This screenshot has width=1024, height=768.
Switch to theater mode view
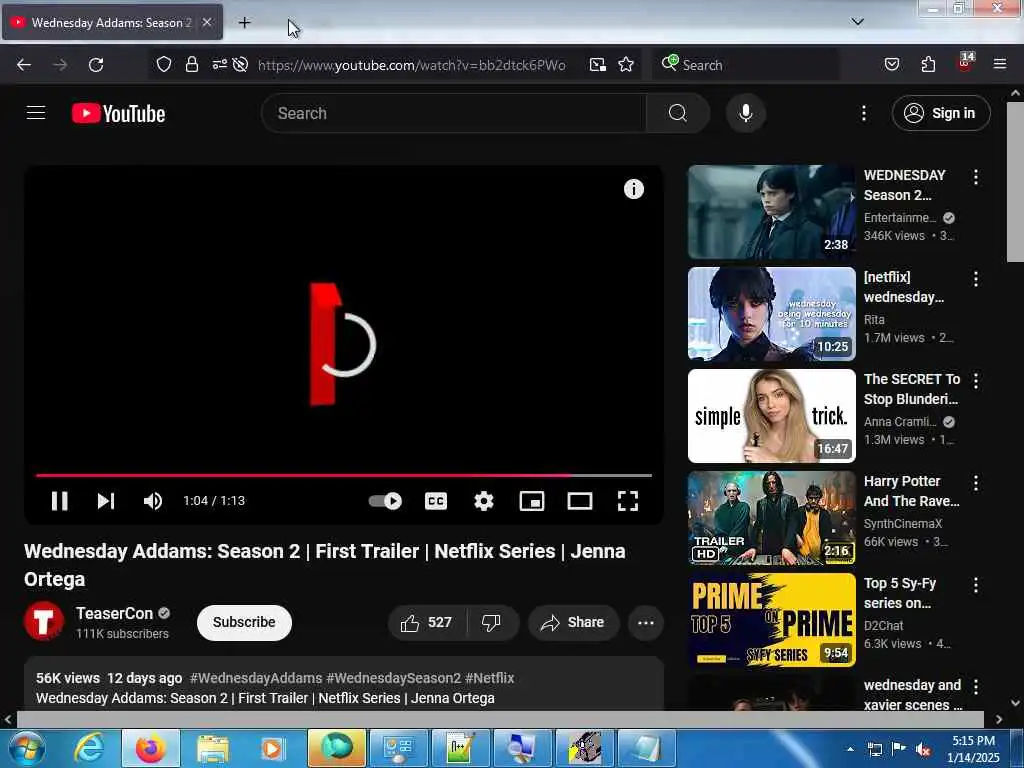point(579,501)
